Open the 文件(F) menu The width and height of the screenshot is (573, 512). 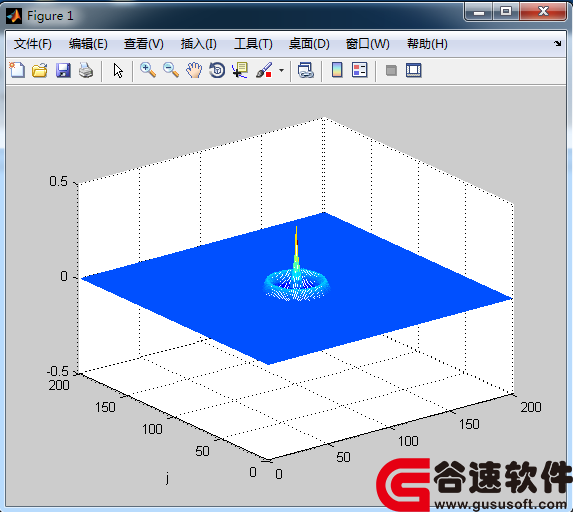click(33, 44)
